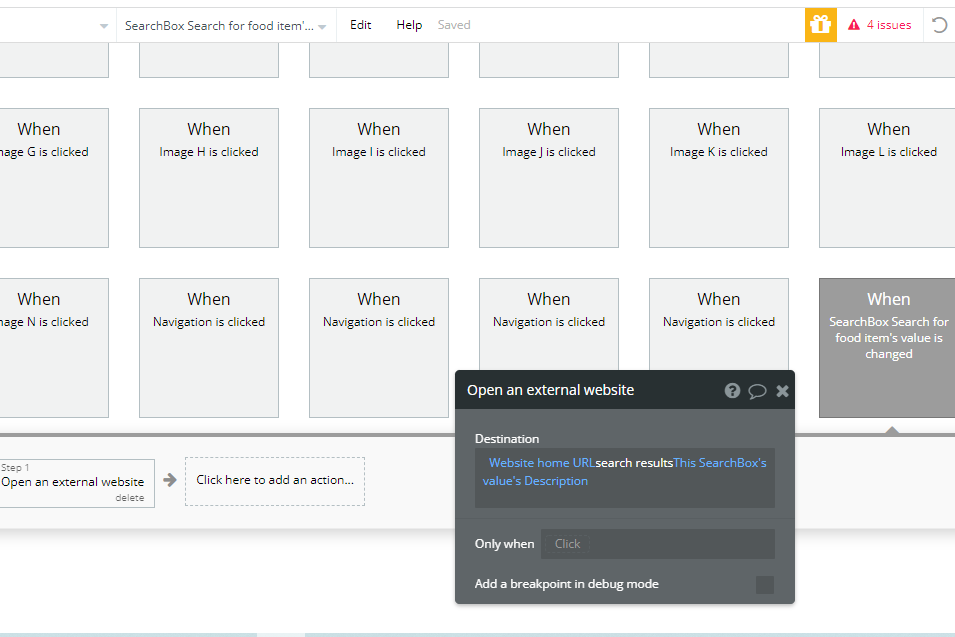This screenshot has width=955, height=637.
Task: Click the arrow between workflow steps
Action: pos(170,480)
